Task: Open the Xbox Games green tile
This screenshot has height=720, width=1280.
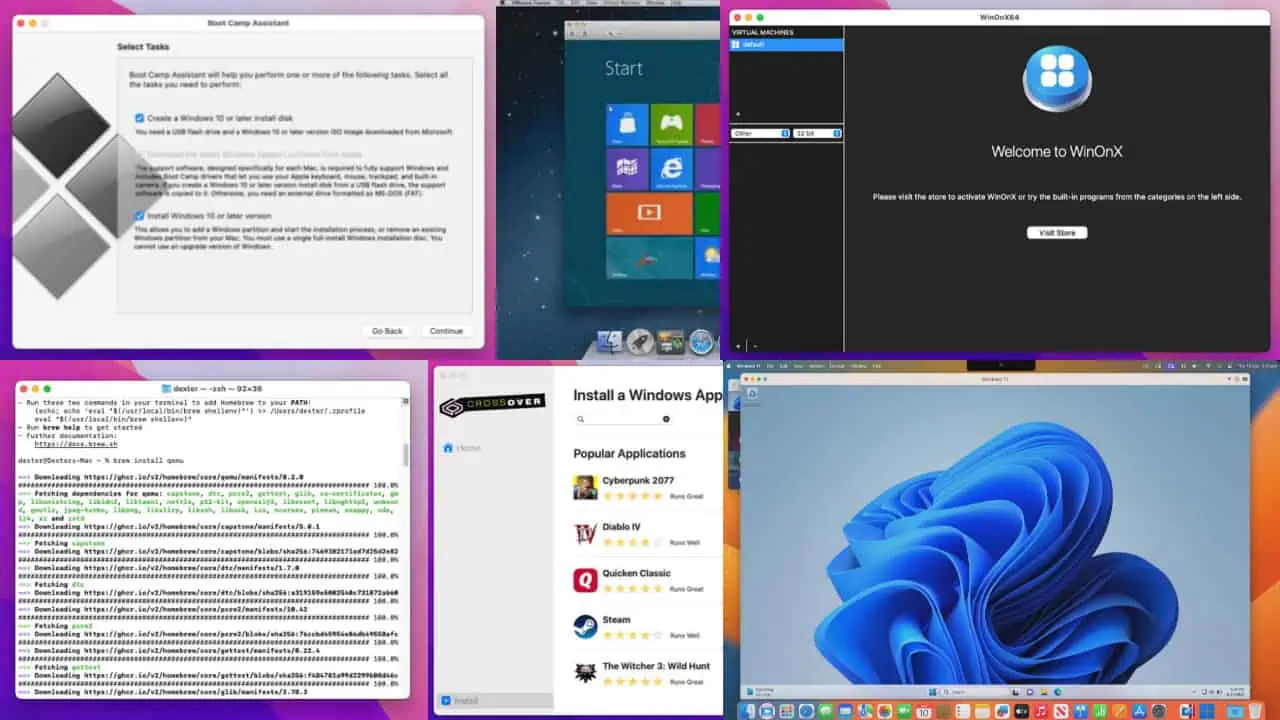Action: coord(671,124)
